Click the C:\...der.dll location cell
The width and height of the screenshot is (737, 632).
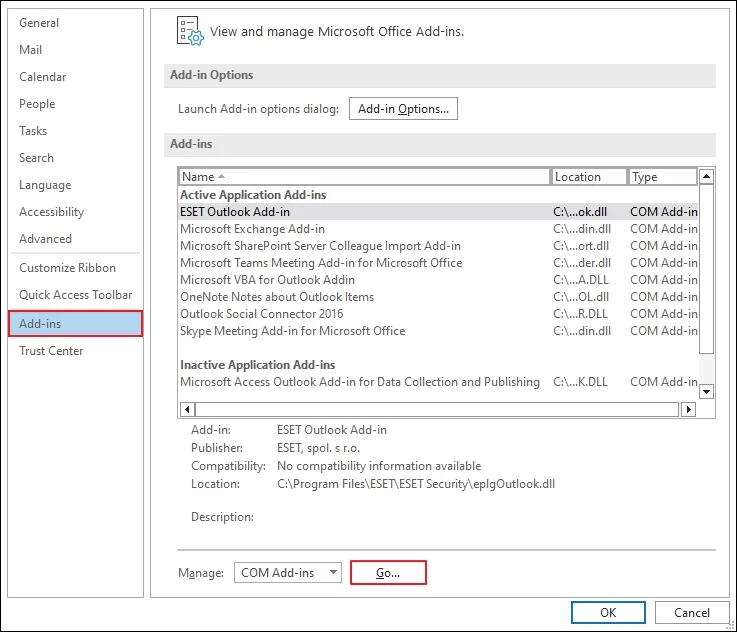click(582, 263)
